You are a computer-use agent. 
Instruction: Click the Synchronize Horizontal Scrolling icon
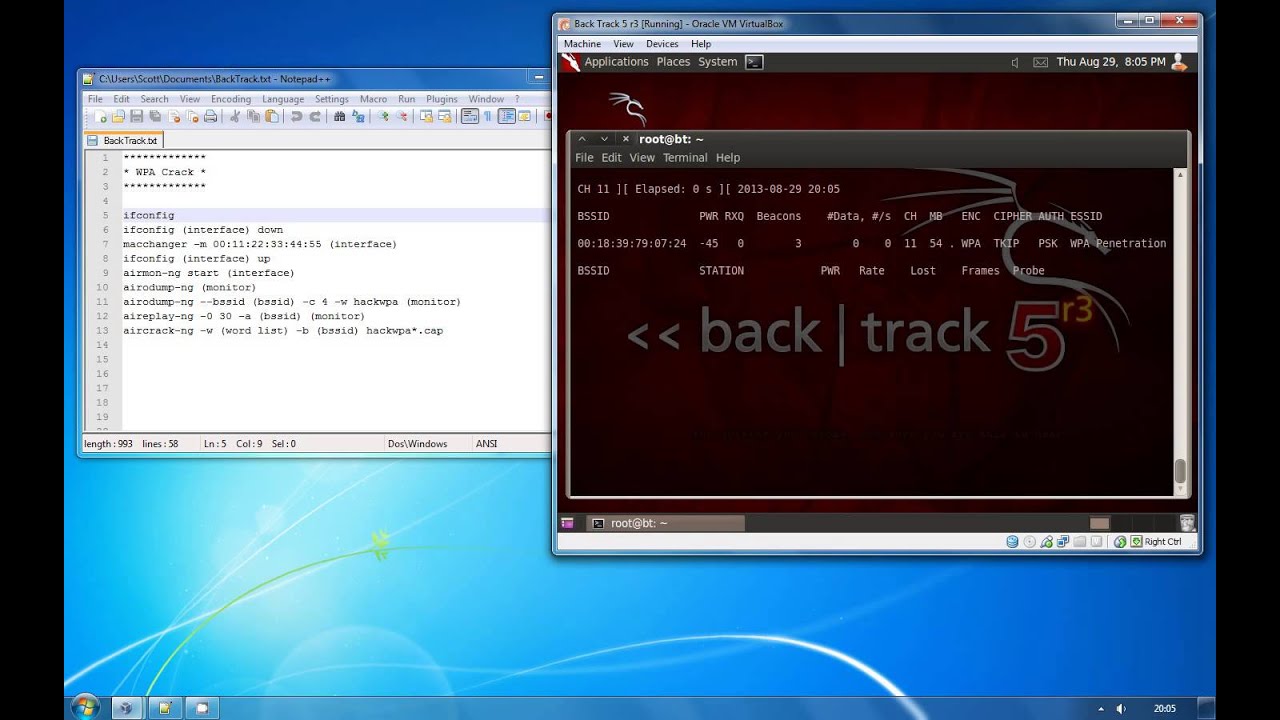click(x=445, y=116)
